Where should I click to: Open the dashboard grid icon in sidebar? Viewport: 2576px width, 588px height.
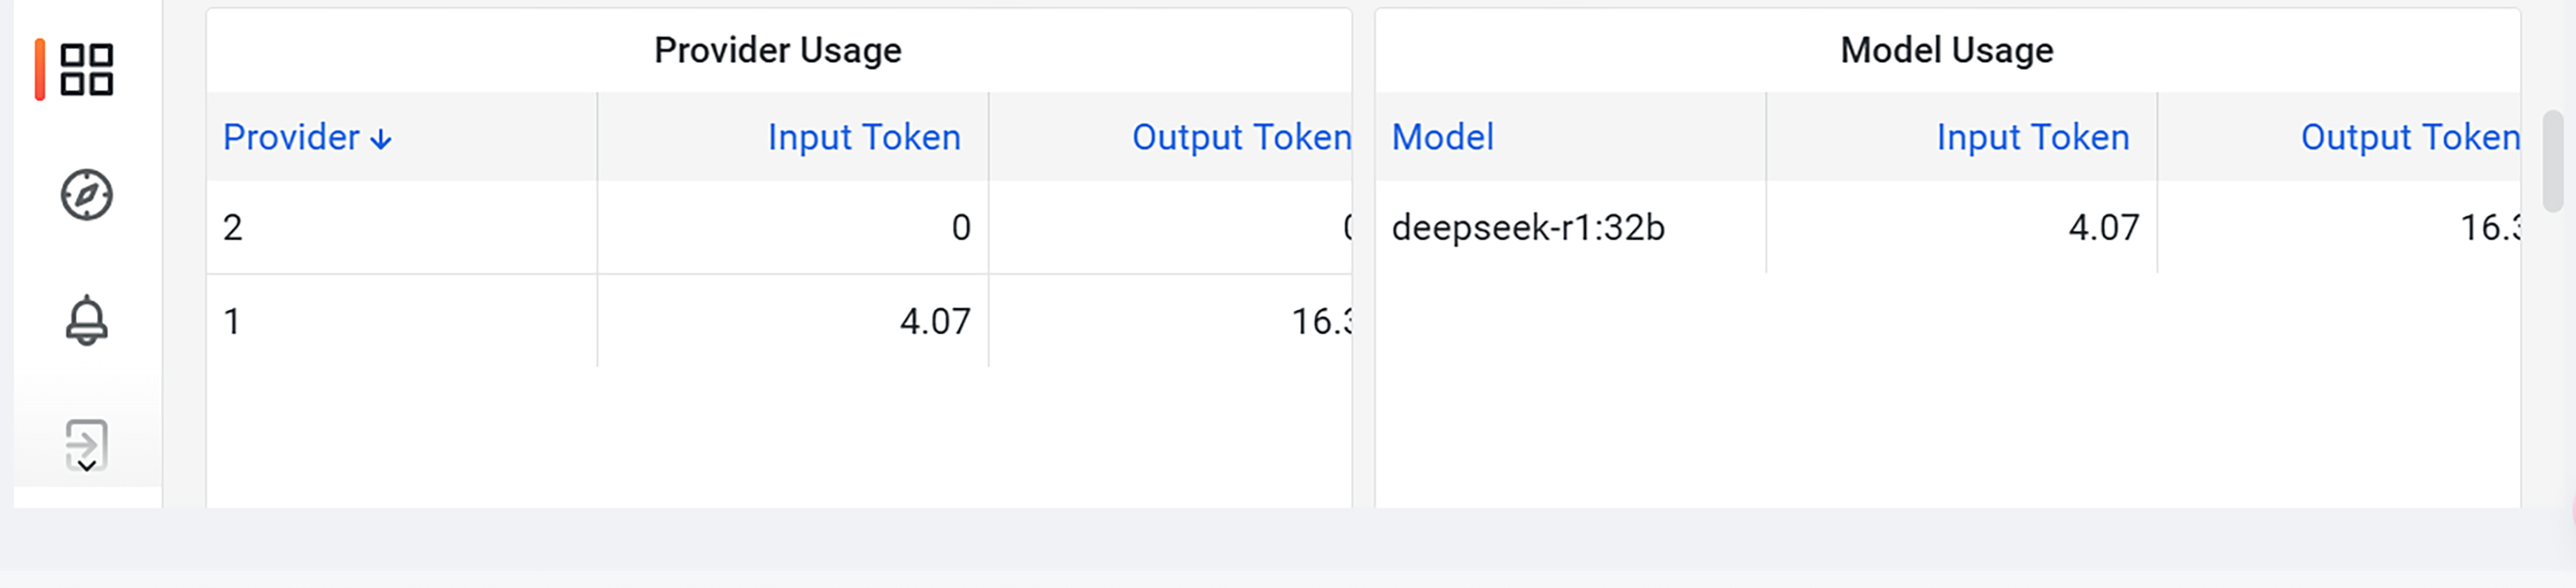tap(87, 70)
